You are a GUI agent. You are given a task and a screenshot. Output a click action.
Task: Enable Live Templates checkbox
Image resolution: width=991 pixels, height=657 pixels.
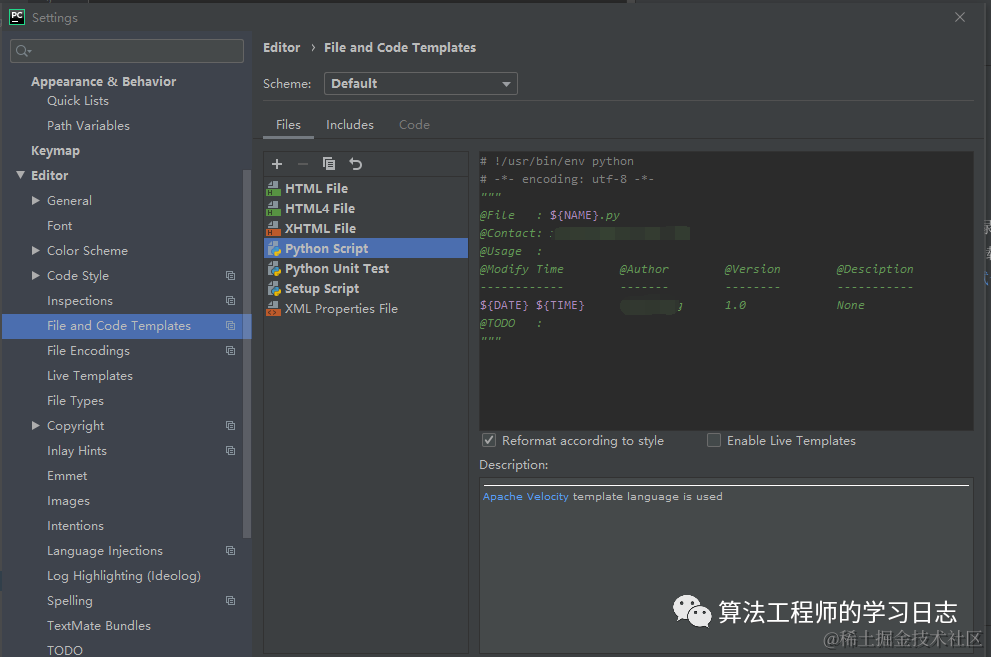[x=714, y=440]
